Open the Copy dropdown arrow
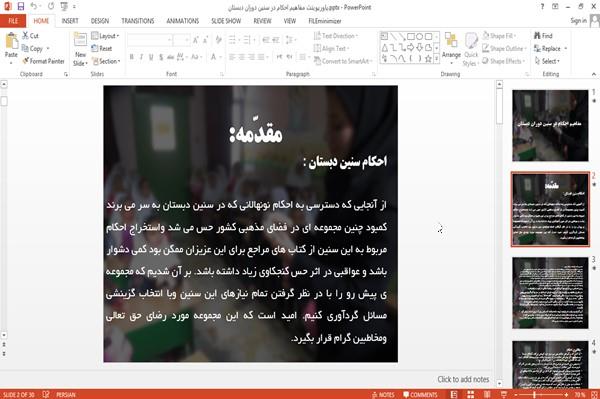The width and height of the screenshot is (600, 399). (48, 49)
